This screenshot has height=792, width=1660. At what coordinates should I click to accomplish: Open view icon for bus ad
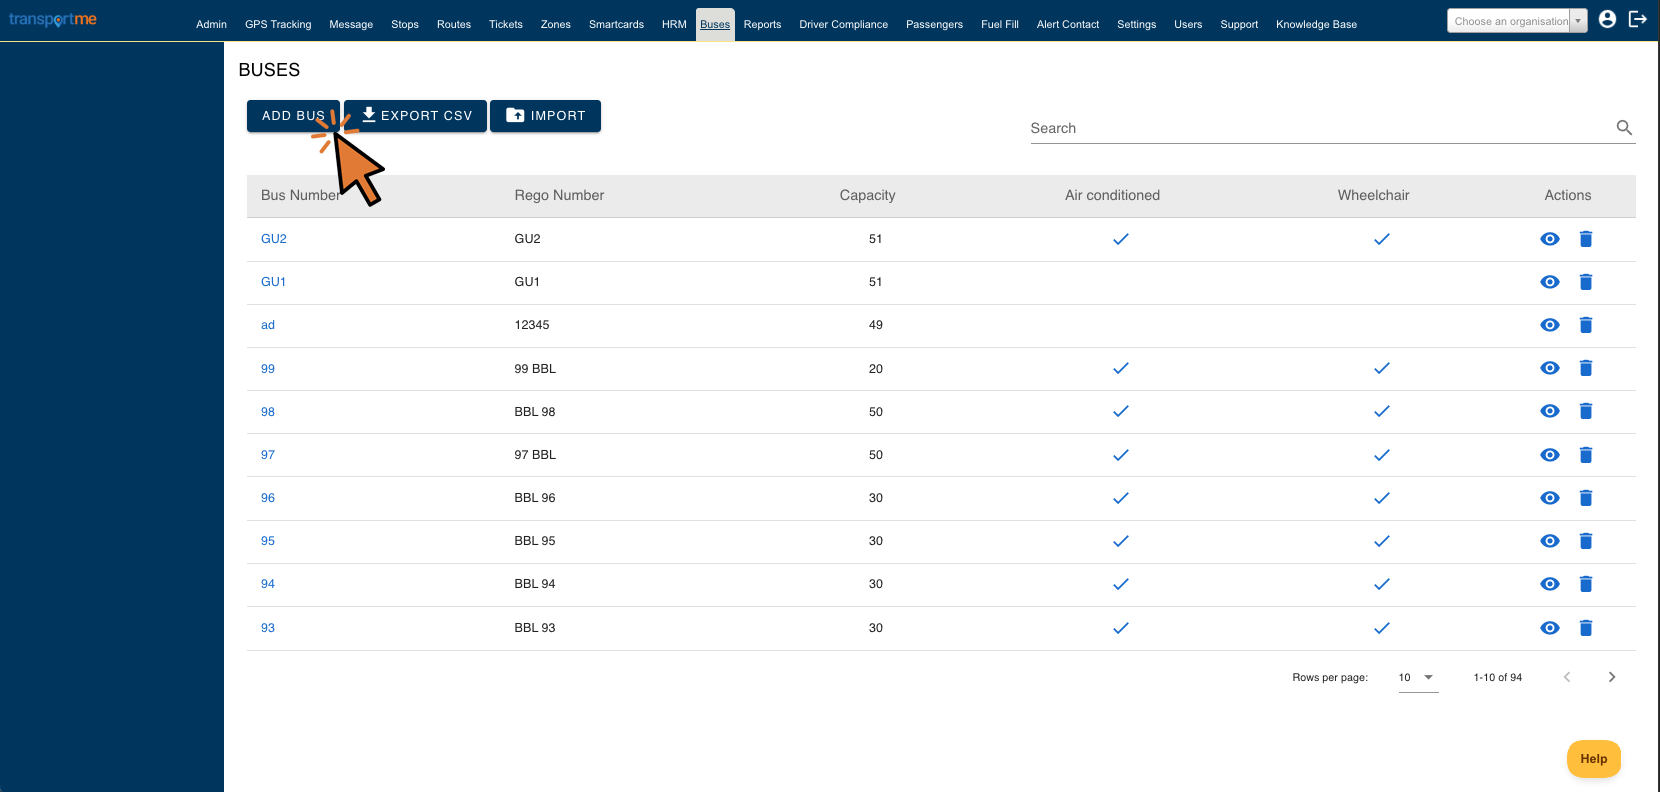[x=1550, y=325]
